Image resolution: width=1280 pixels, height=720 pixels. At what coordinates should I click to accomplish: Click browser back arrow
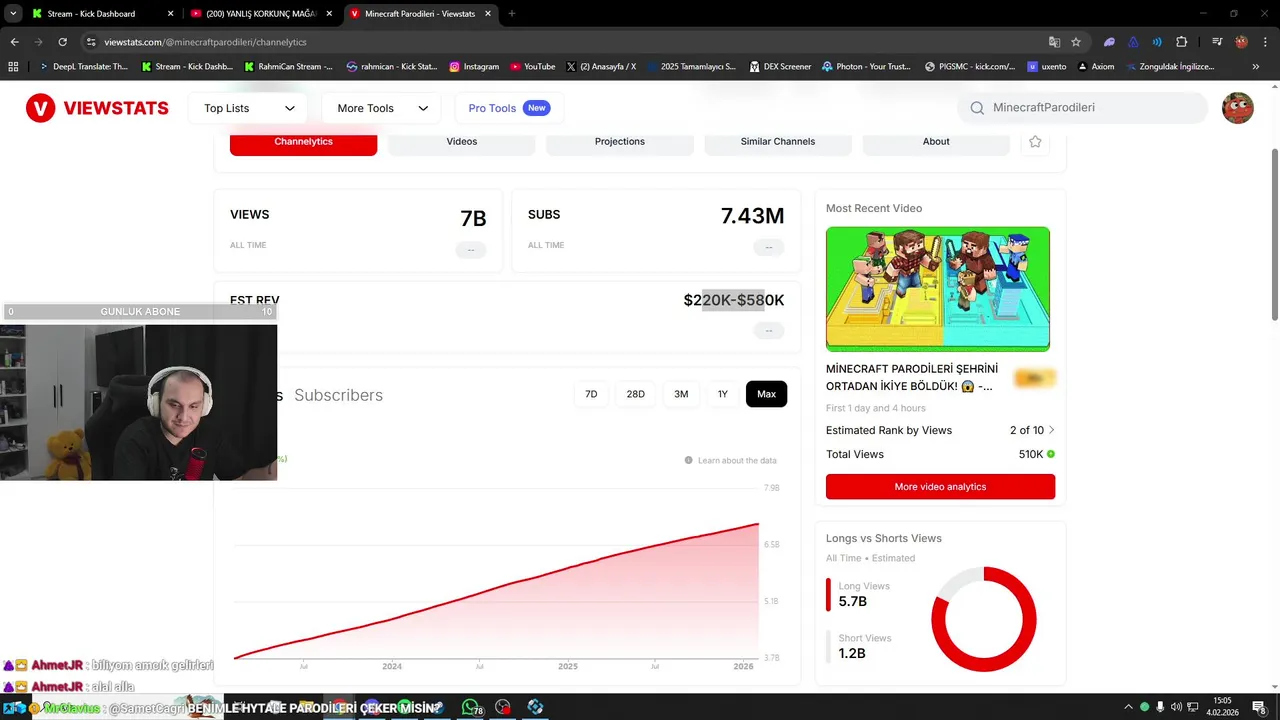pyautogui.click(x=14, y=42)
